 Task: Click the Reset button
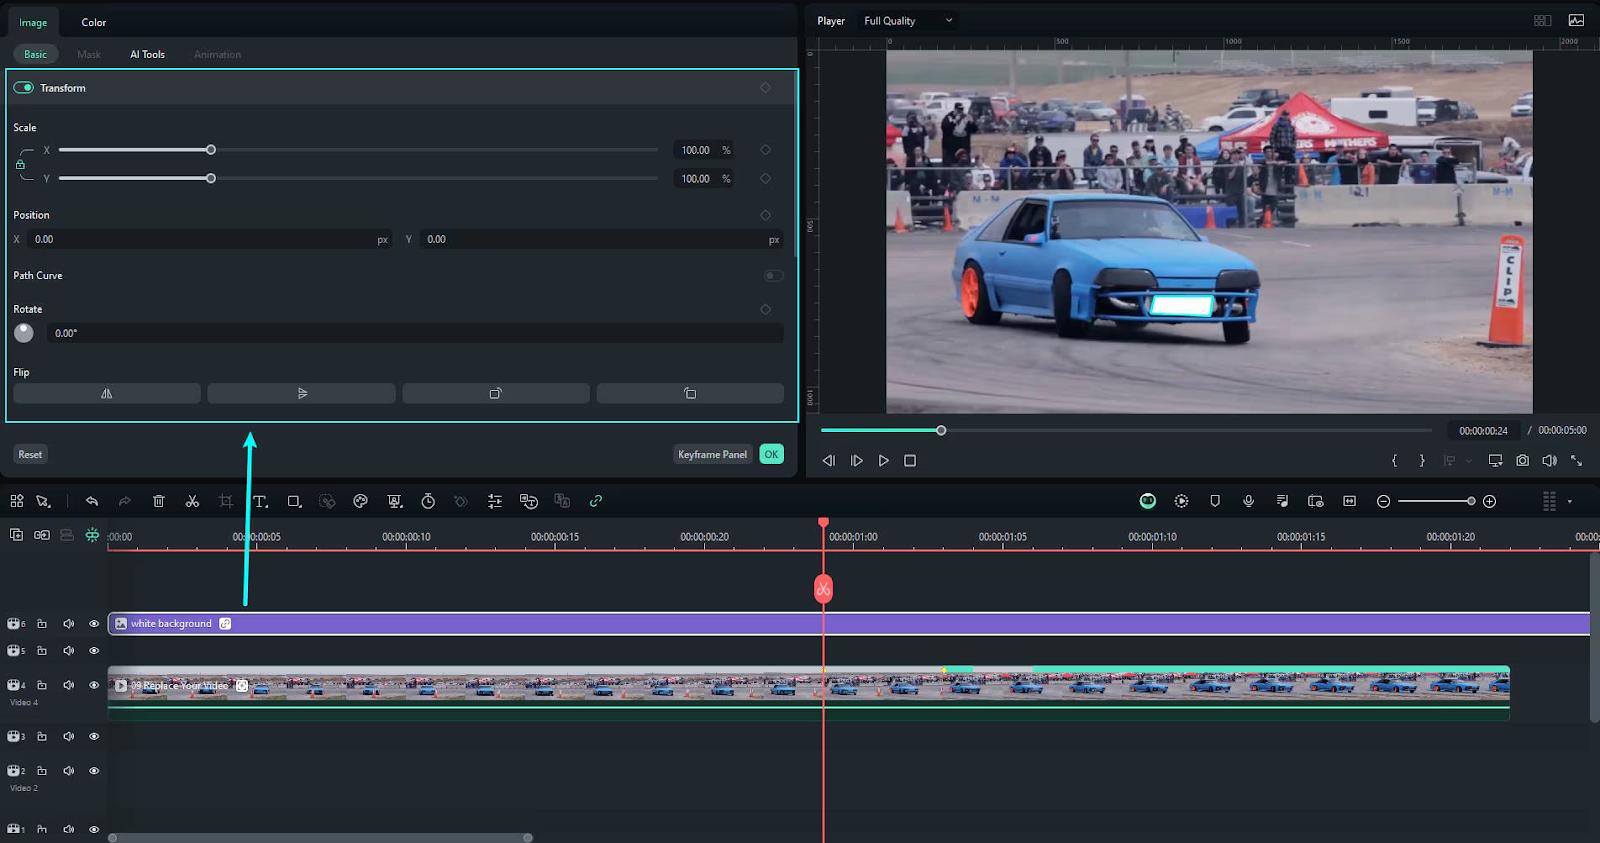point(30,454)
